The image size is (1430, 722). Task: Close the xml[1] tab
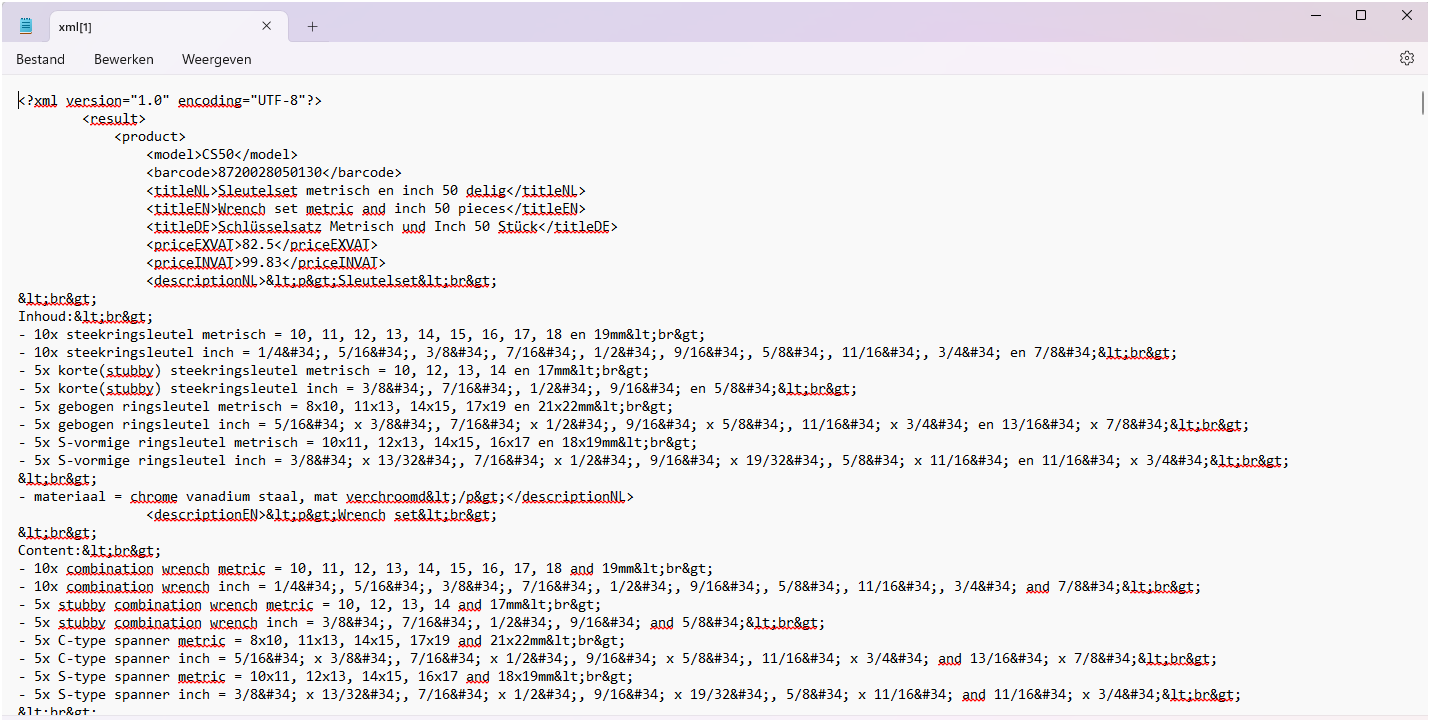266,26
